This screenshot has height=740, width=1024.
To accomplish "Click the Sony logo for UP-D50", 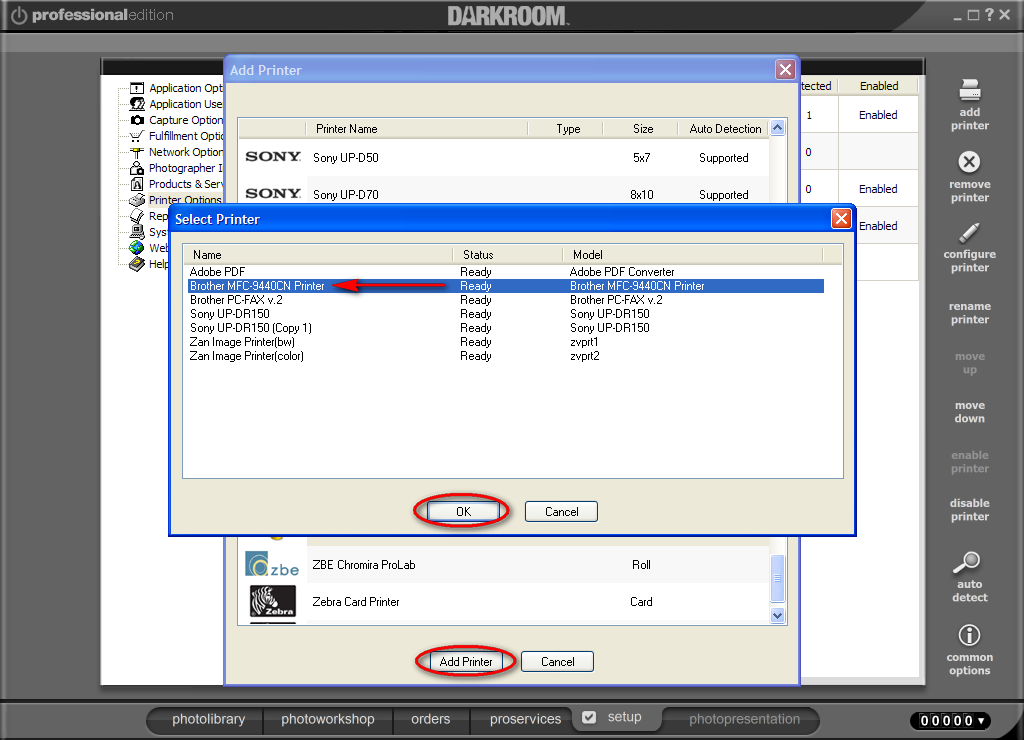I will click(272, 157).
